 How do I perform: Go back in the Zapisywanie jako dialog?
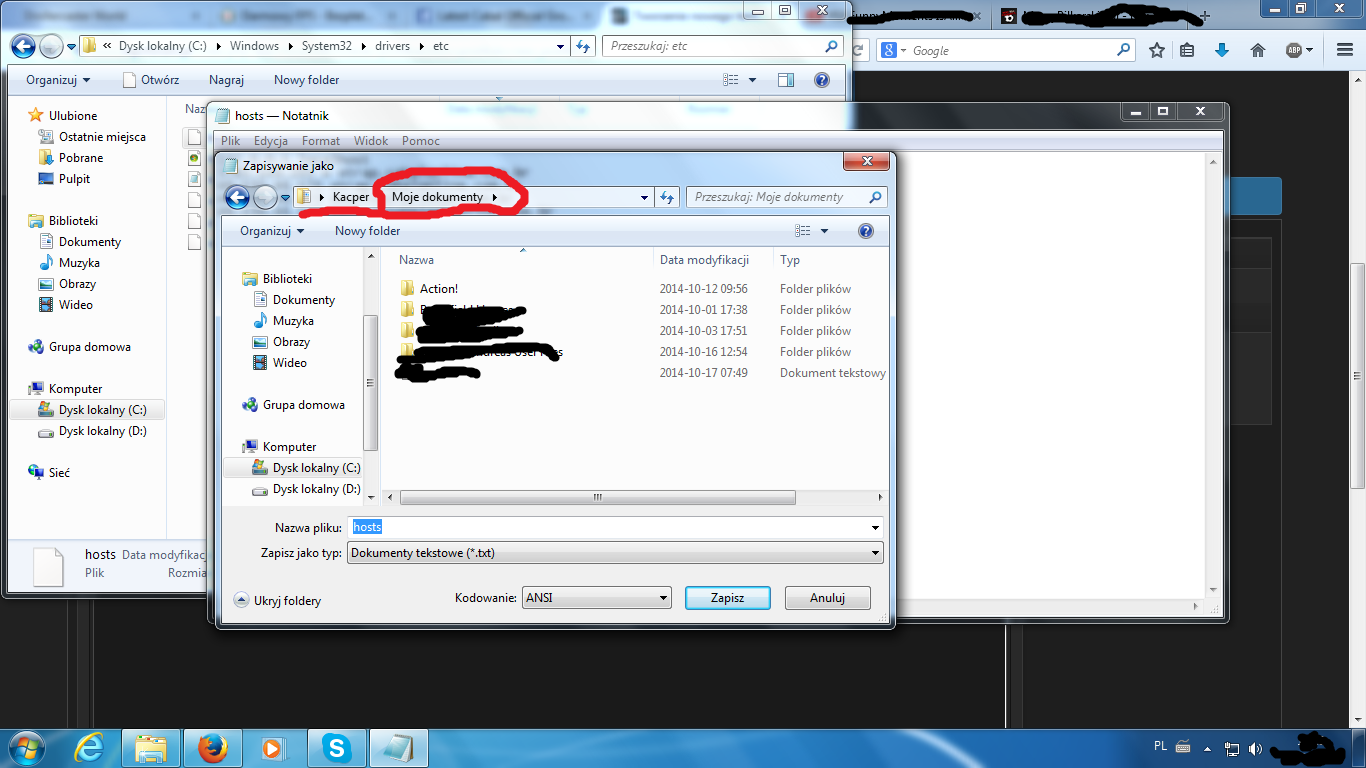[237, 197]
